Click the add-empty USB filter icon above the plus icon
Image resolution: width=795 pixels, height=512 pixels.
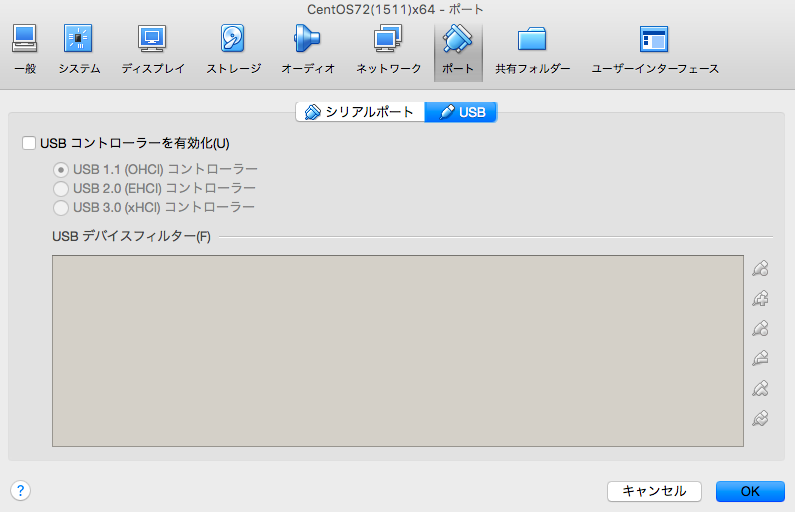point(760,268)
